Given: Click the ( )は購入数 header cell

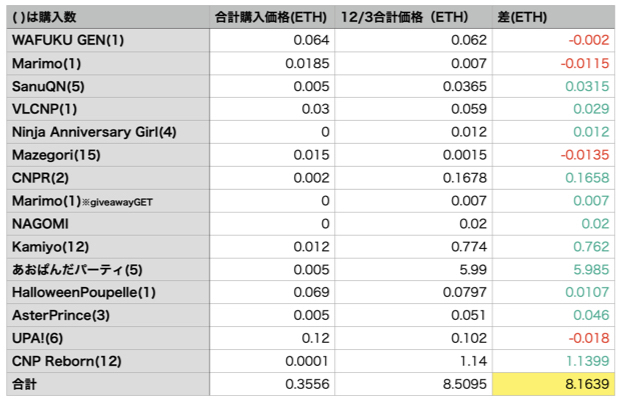Looking at the screenshot, I should [x=108, y=17].
